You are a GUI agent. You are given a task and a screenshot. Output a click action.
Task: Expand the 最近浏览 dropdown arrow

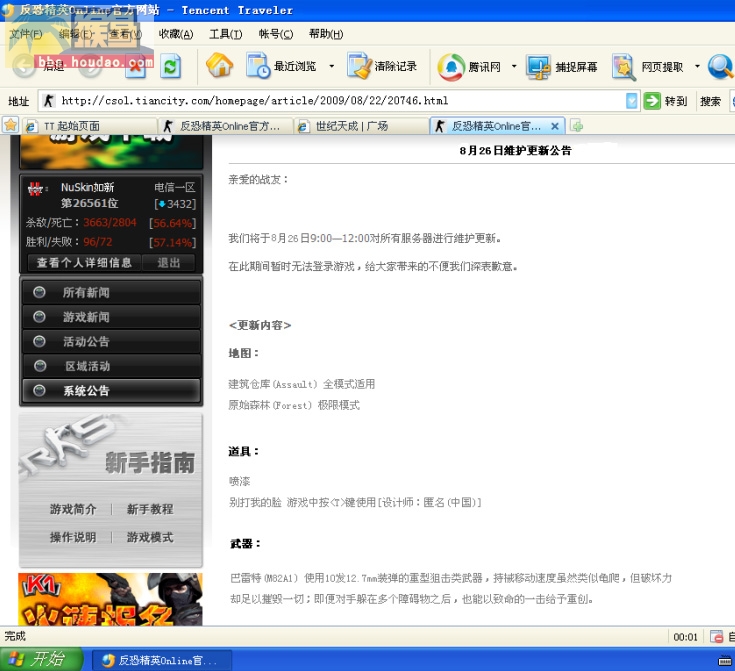331,66
